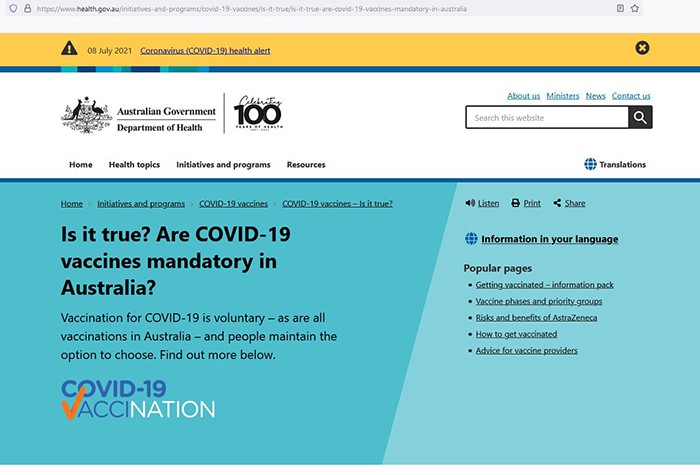Open Coronavirus (COVID-19) health alert link

(205, 50)
